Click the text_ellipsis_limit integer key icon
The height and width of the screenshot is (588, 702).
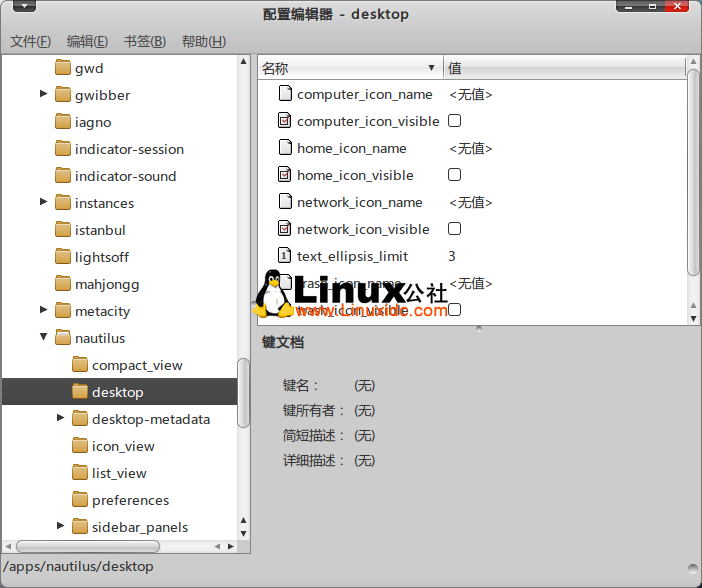(285, 256)
